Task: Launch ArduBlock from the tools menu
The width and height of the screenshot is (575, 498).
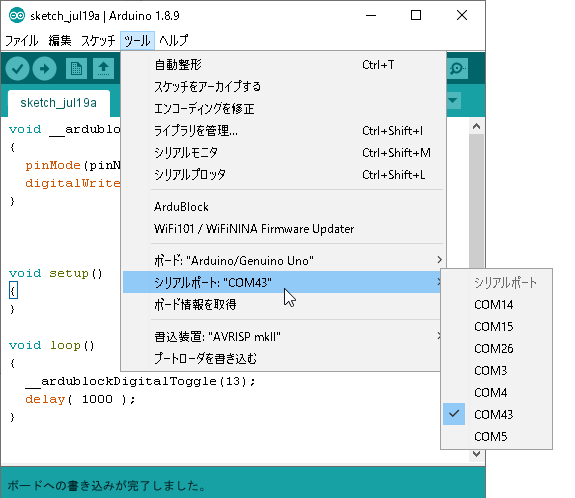Action: pyautogui.click(x=283, y=207)
